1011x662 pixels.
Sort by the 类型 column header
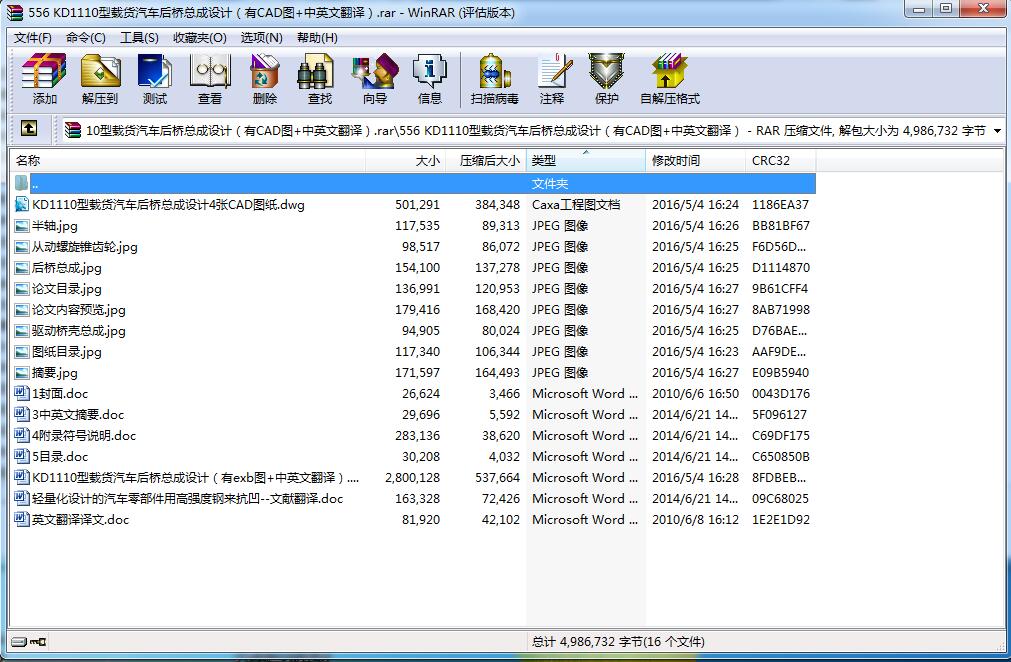coord(586,161)
